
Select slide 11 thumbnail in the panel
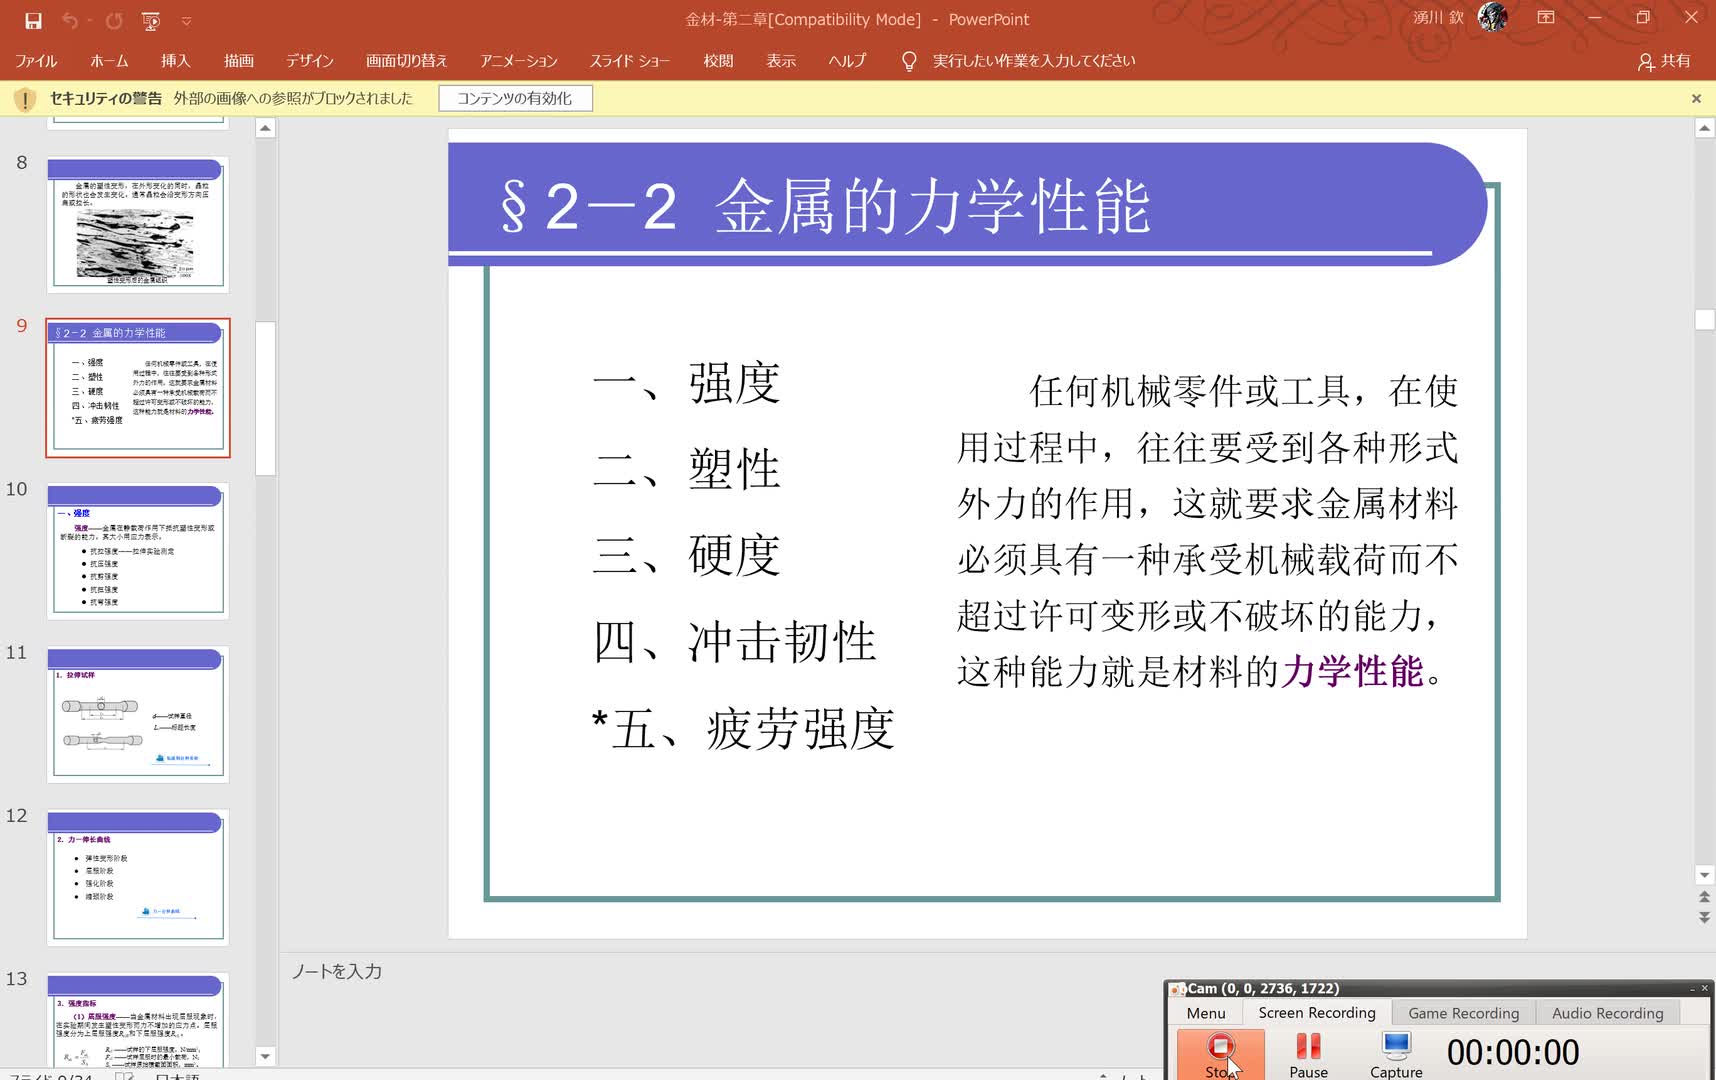click(x=137, y=713)
